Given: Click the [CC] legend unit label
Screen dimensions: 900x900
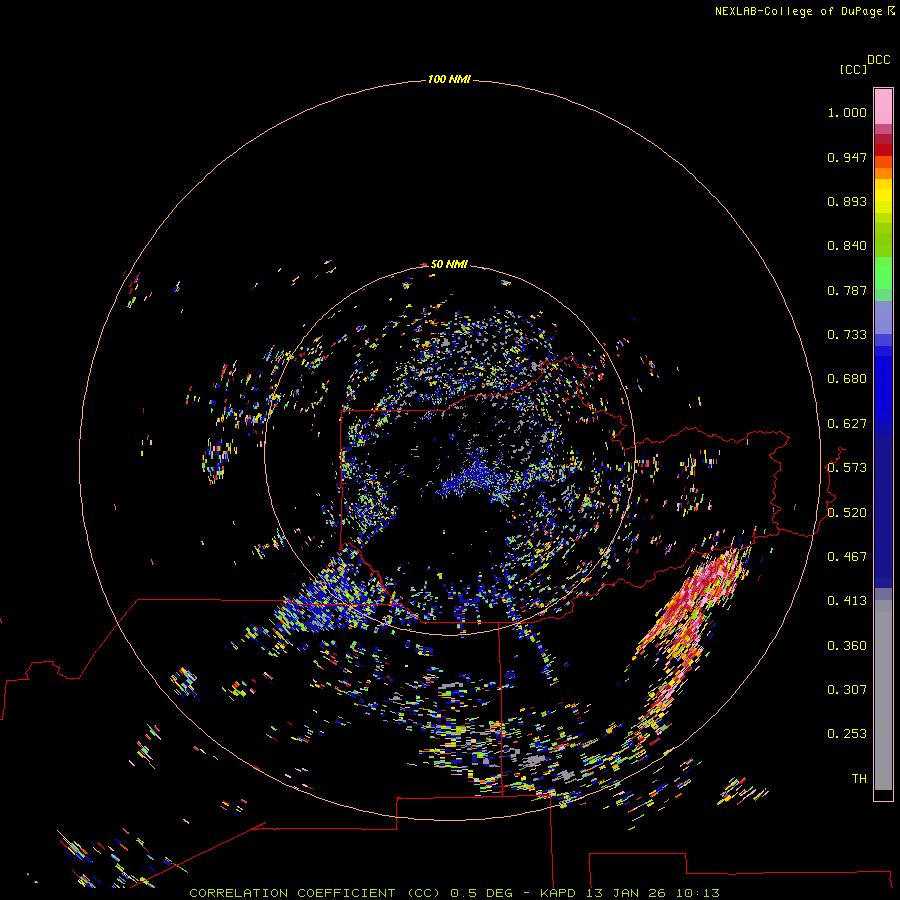Looking at the screenshot, I should (853, 69).
